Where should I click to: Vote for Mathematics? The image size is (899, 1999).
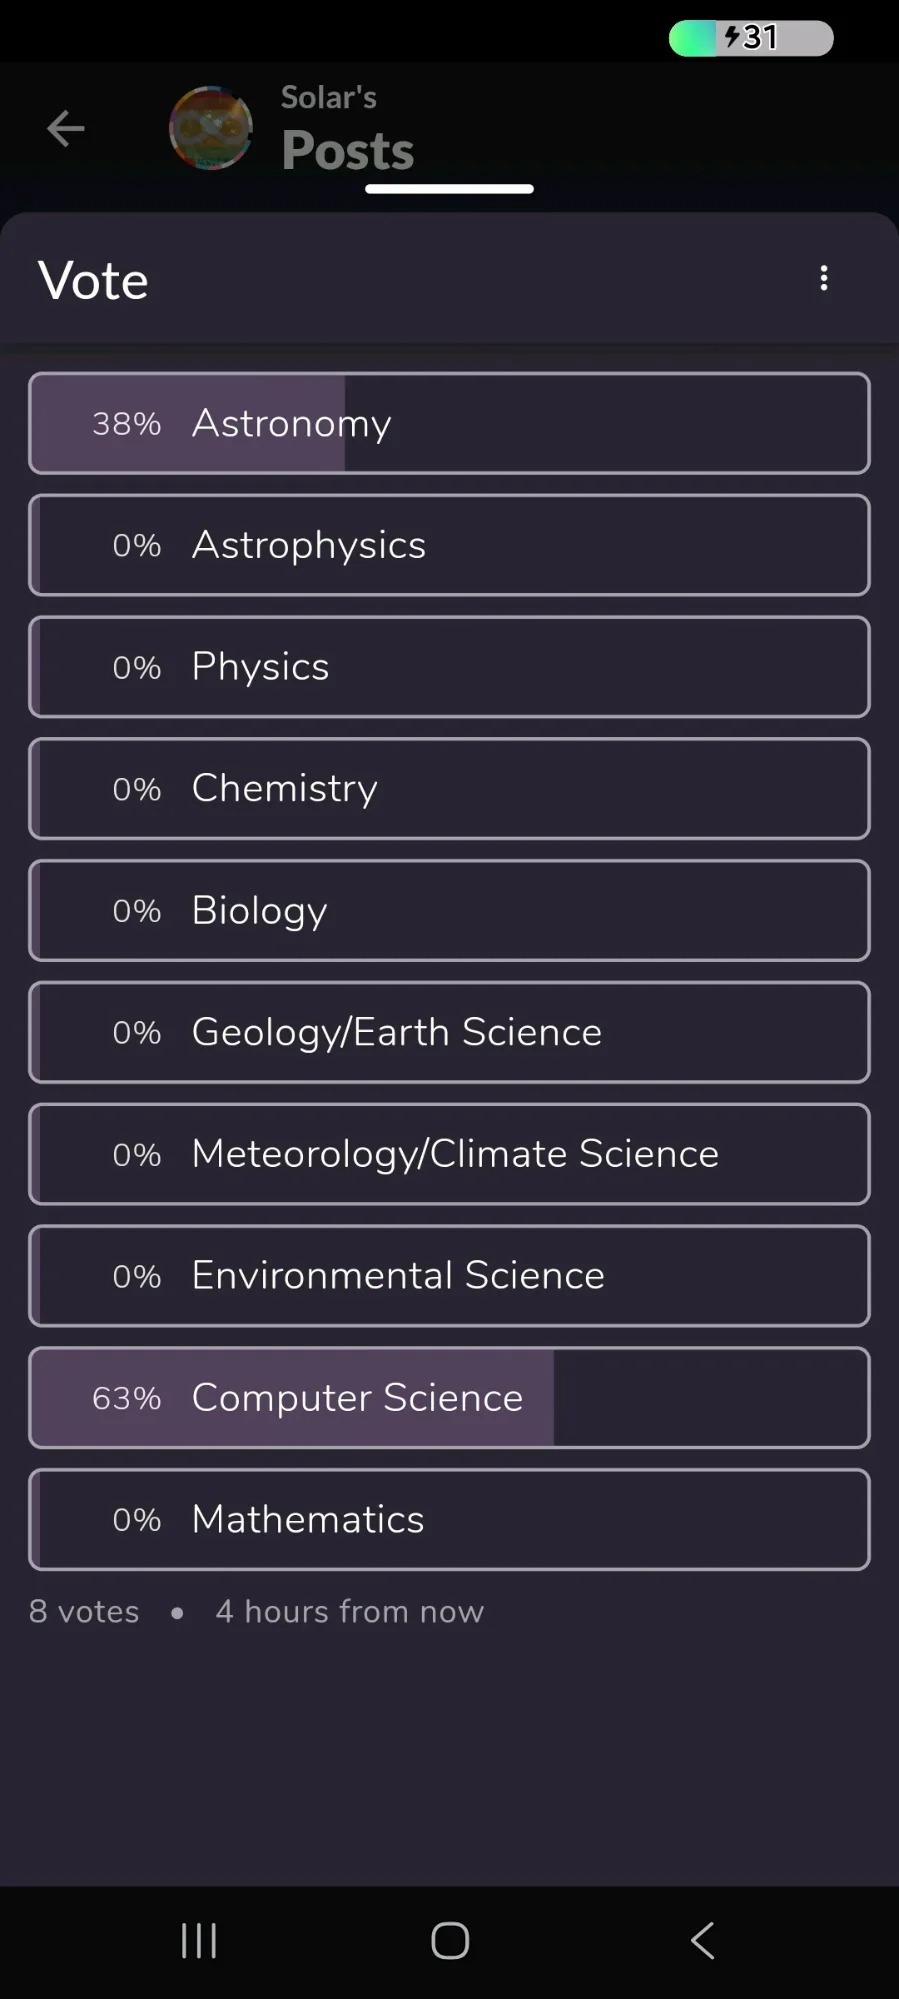(x=449, y=1520)
